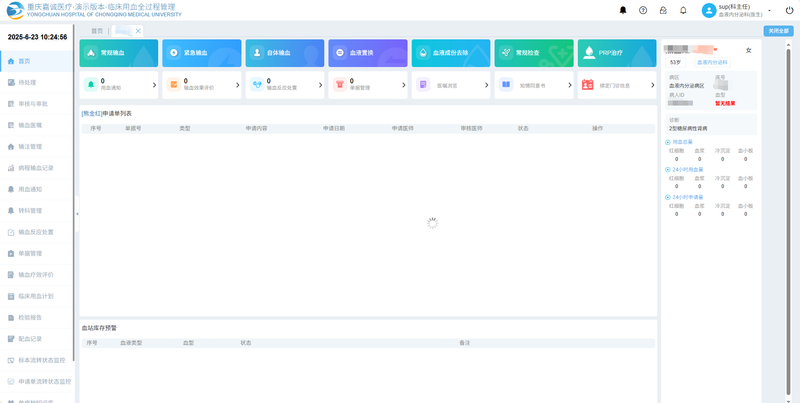The width and height of the screenshot is (800, 403).
Task: Select 首页 in the sidebar
Action: [37, 61]
